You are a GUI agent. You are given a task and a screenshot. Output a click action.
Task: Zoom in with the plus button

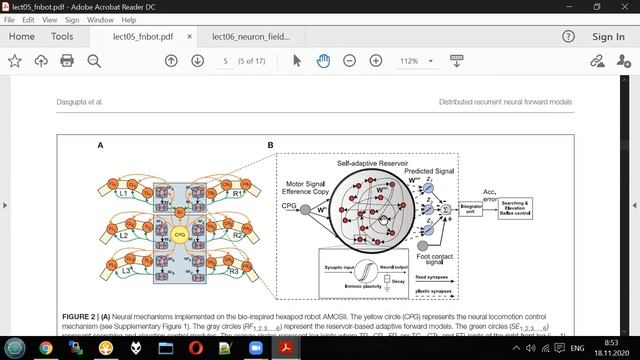click(376, 61)
